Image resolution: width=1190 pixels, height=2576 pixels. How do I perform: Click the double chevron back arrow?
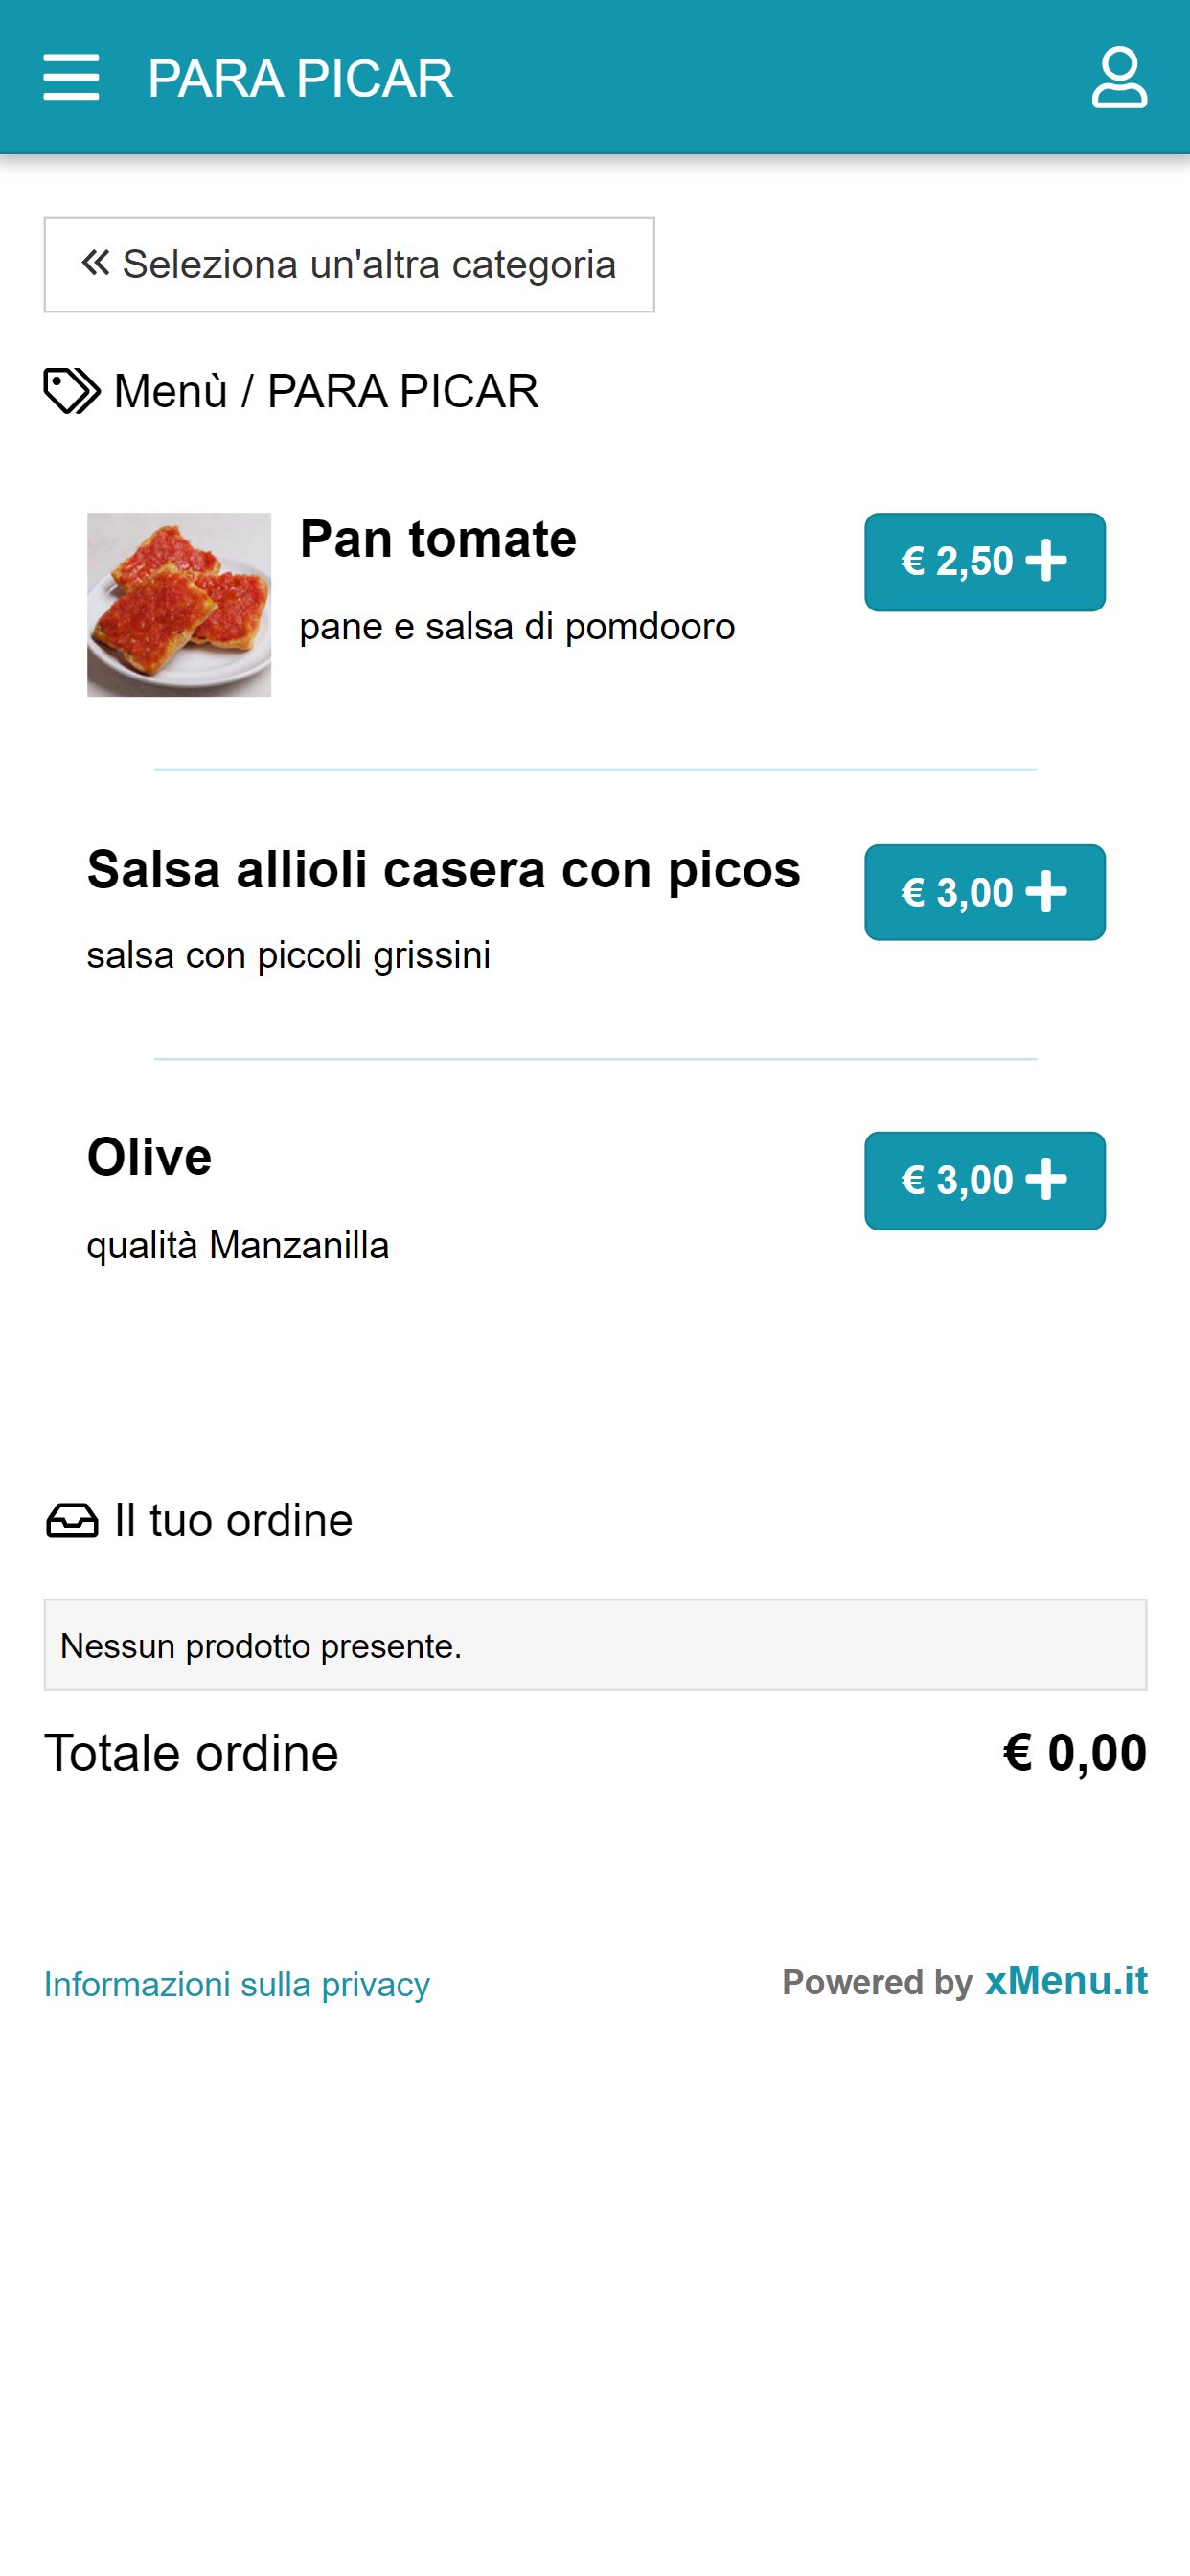pyautogui.click(x=95, y=263)
